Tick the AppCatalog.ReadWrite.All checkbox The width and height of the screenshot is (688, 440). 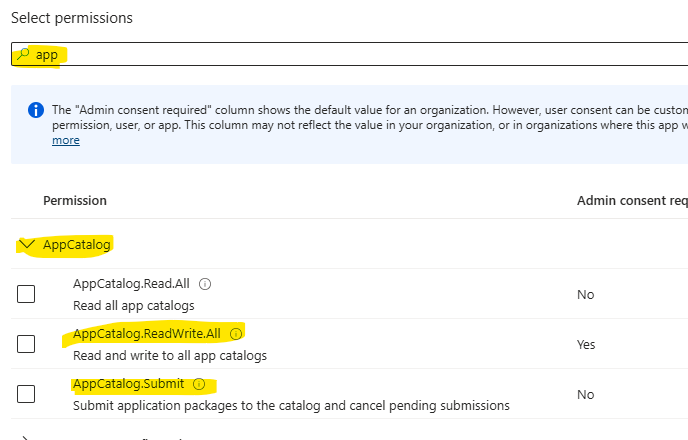[x=26, y=344]
